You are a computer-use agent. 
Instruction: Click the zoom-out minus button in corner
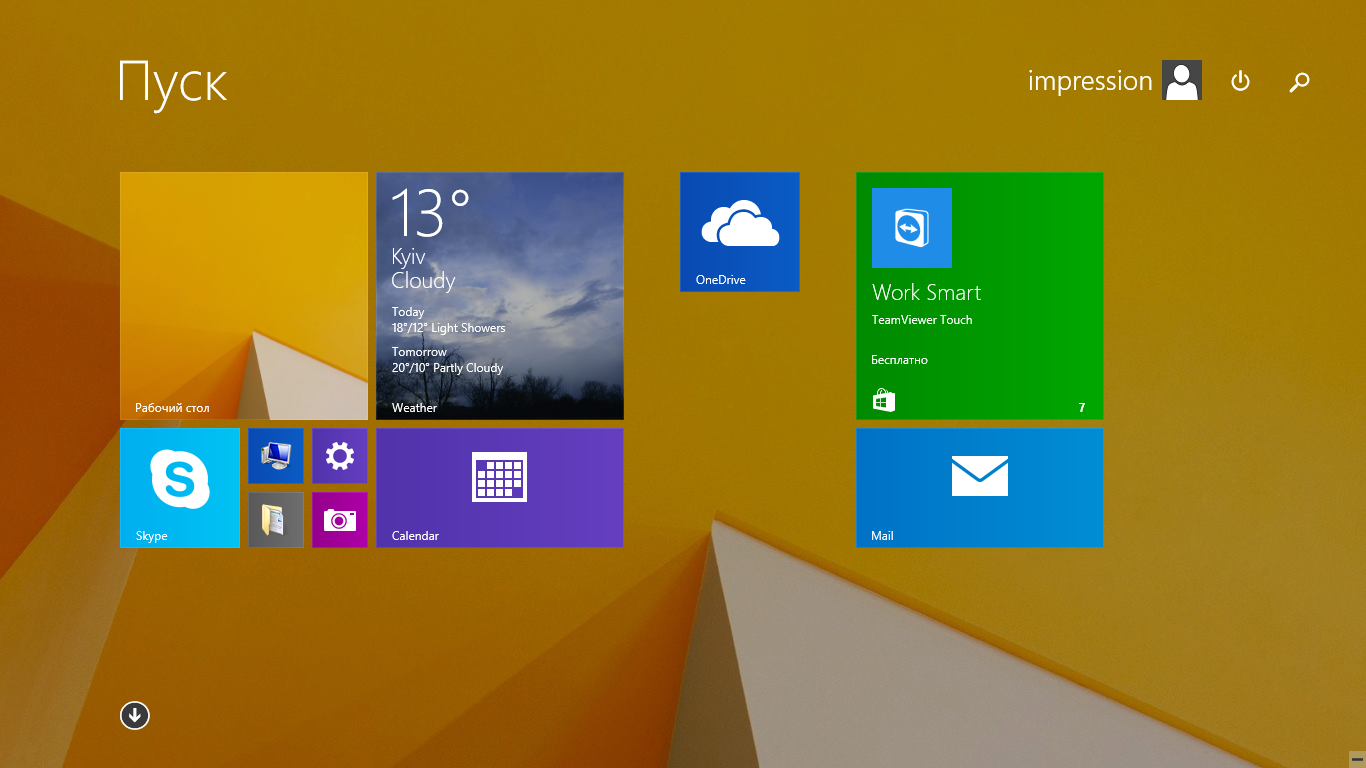point(1356,760)
